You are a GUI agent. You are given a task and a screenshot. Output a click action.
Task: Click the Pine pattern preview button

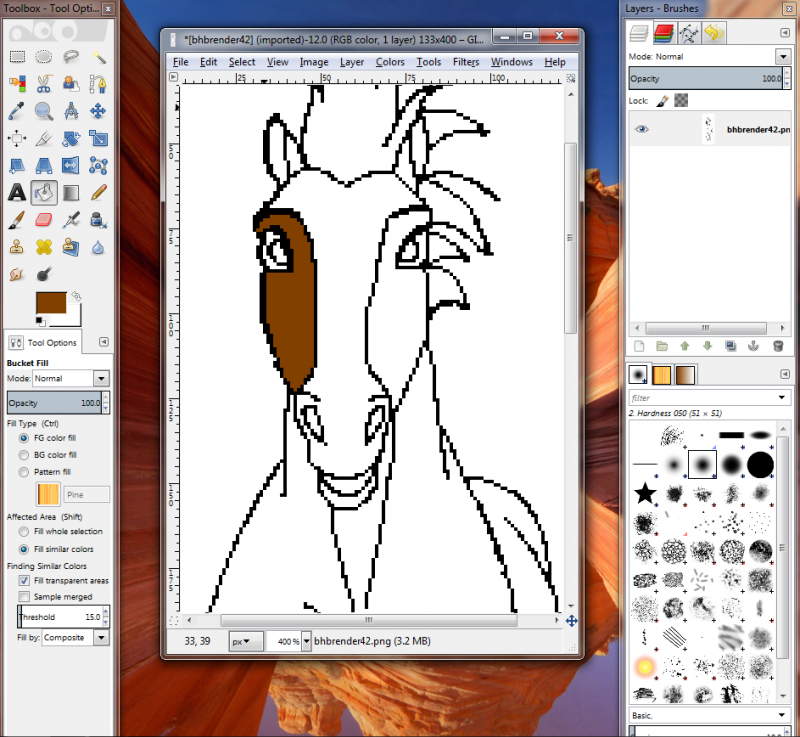[x=48, y=495]
